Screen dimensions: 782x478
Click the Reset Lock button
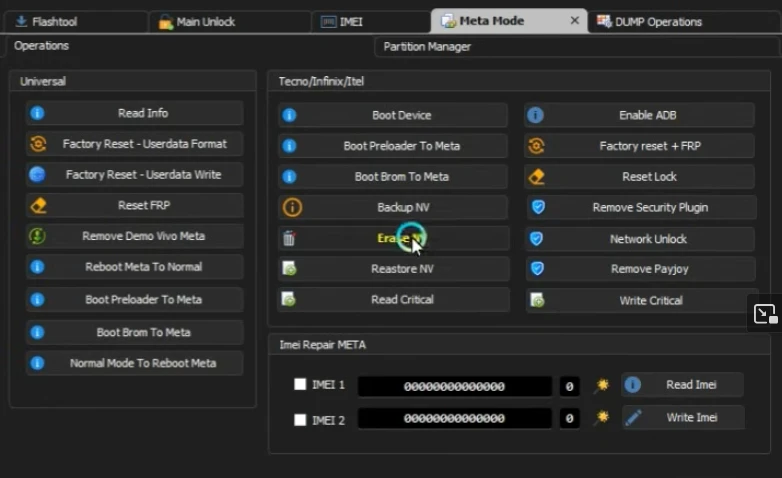(640, 177)
